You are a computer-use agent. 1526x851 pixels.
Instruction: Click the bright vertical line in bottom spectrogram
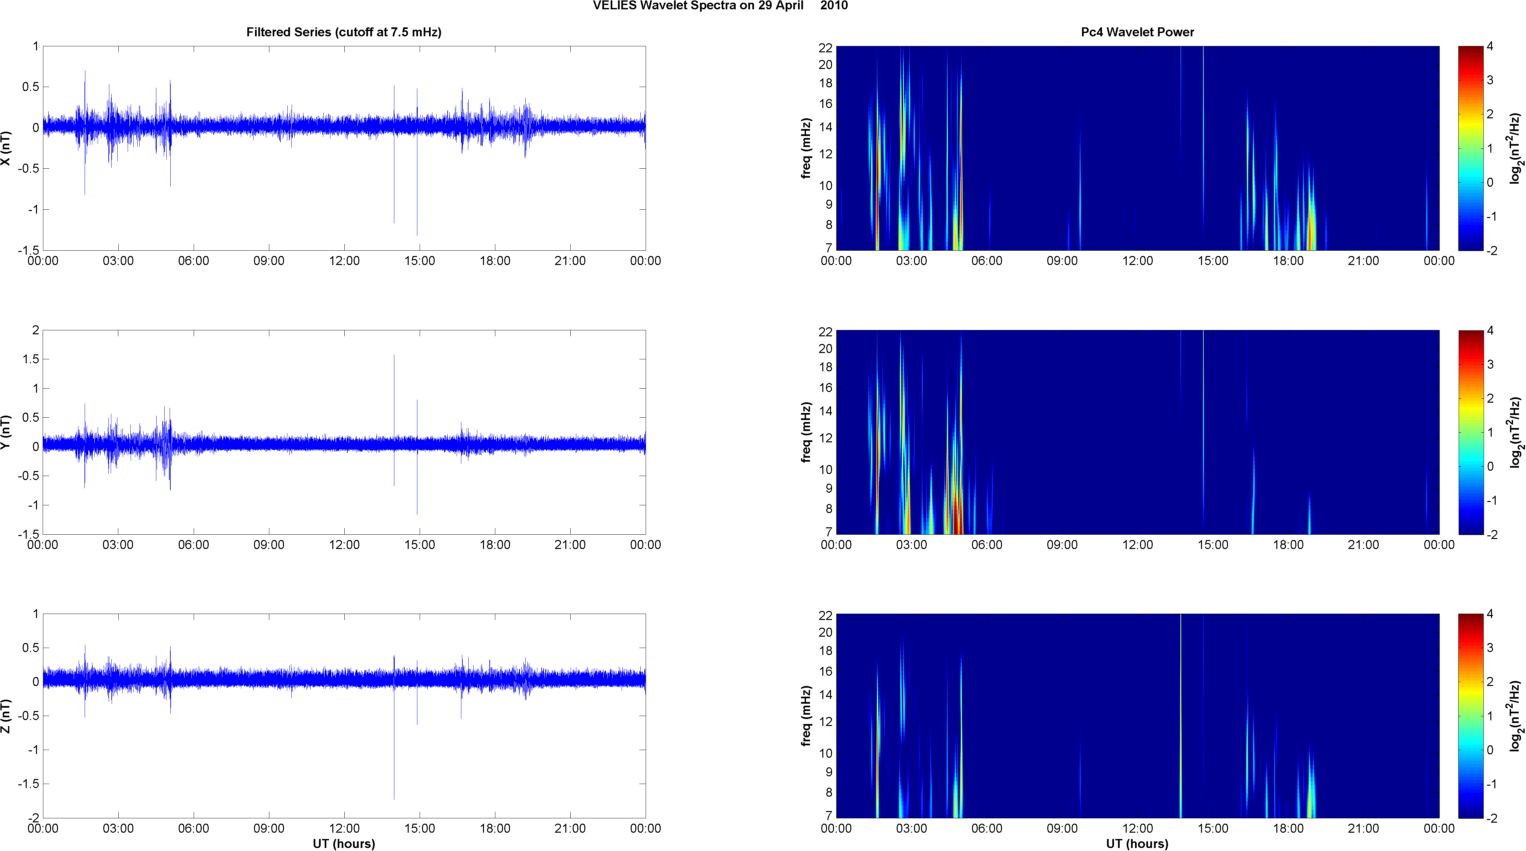(1181, 716)
